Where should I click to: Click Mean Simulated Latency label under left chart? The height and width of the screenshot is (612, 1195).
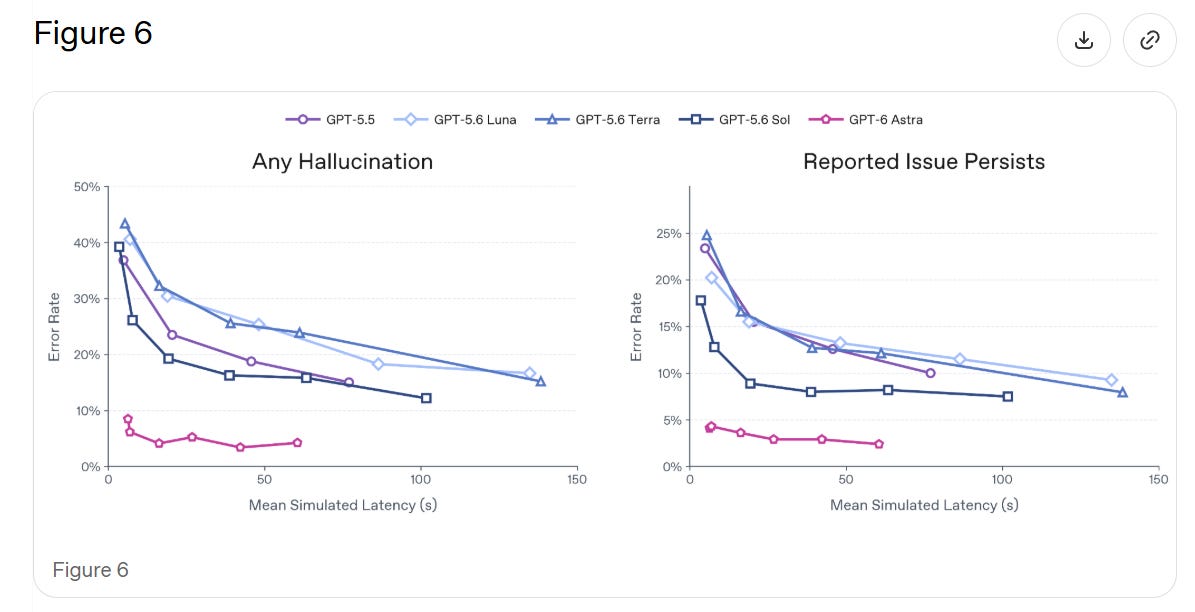343,505
